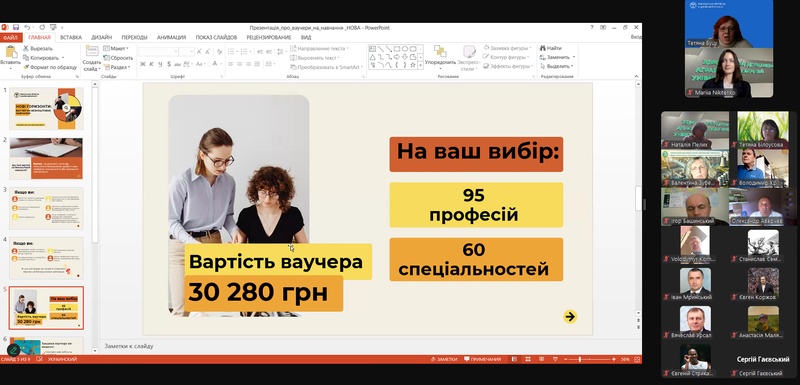Undo the last action in quick toolbar
Viewport: 800px width, 385px height.
[27, 27]
